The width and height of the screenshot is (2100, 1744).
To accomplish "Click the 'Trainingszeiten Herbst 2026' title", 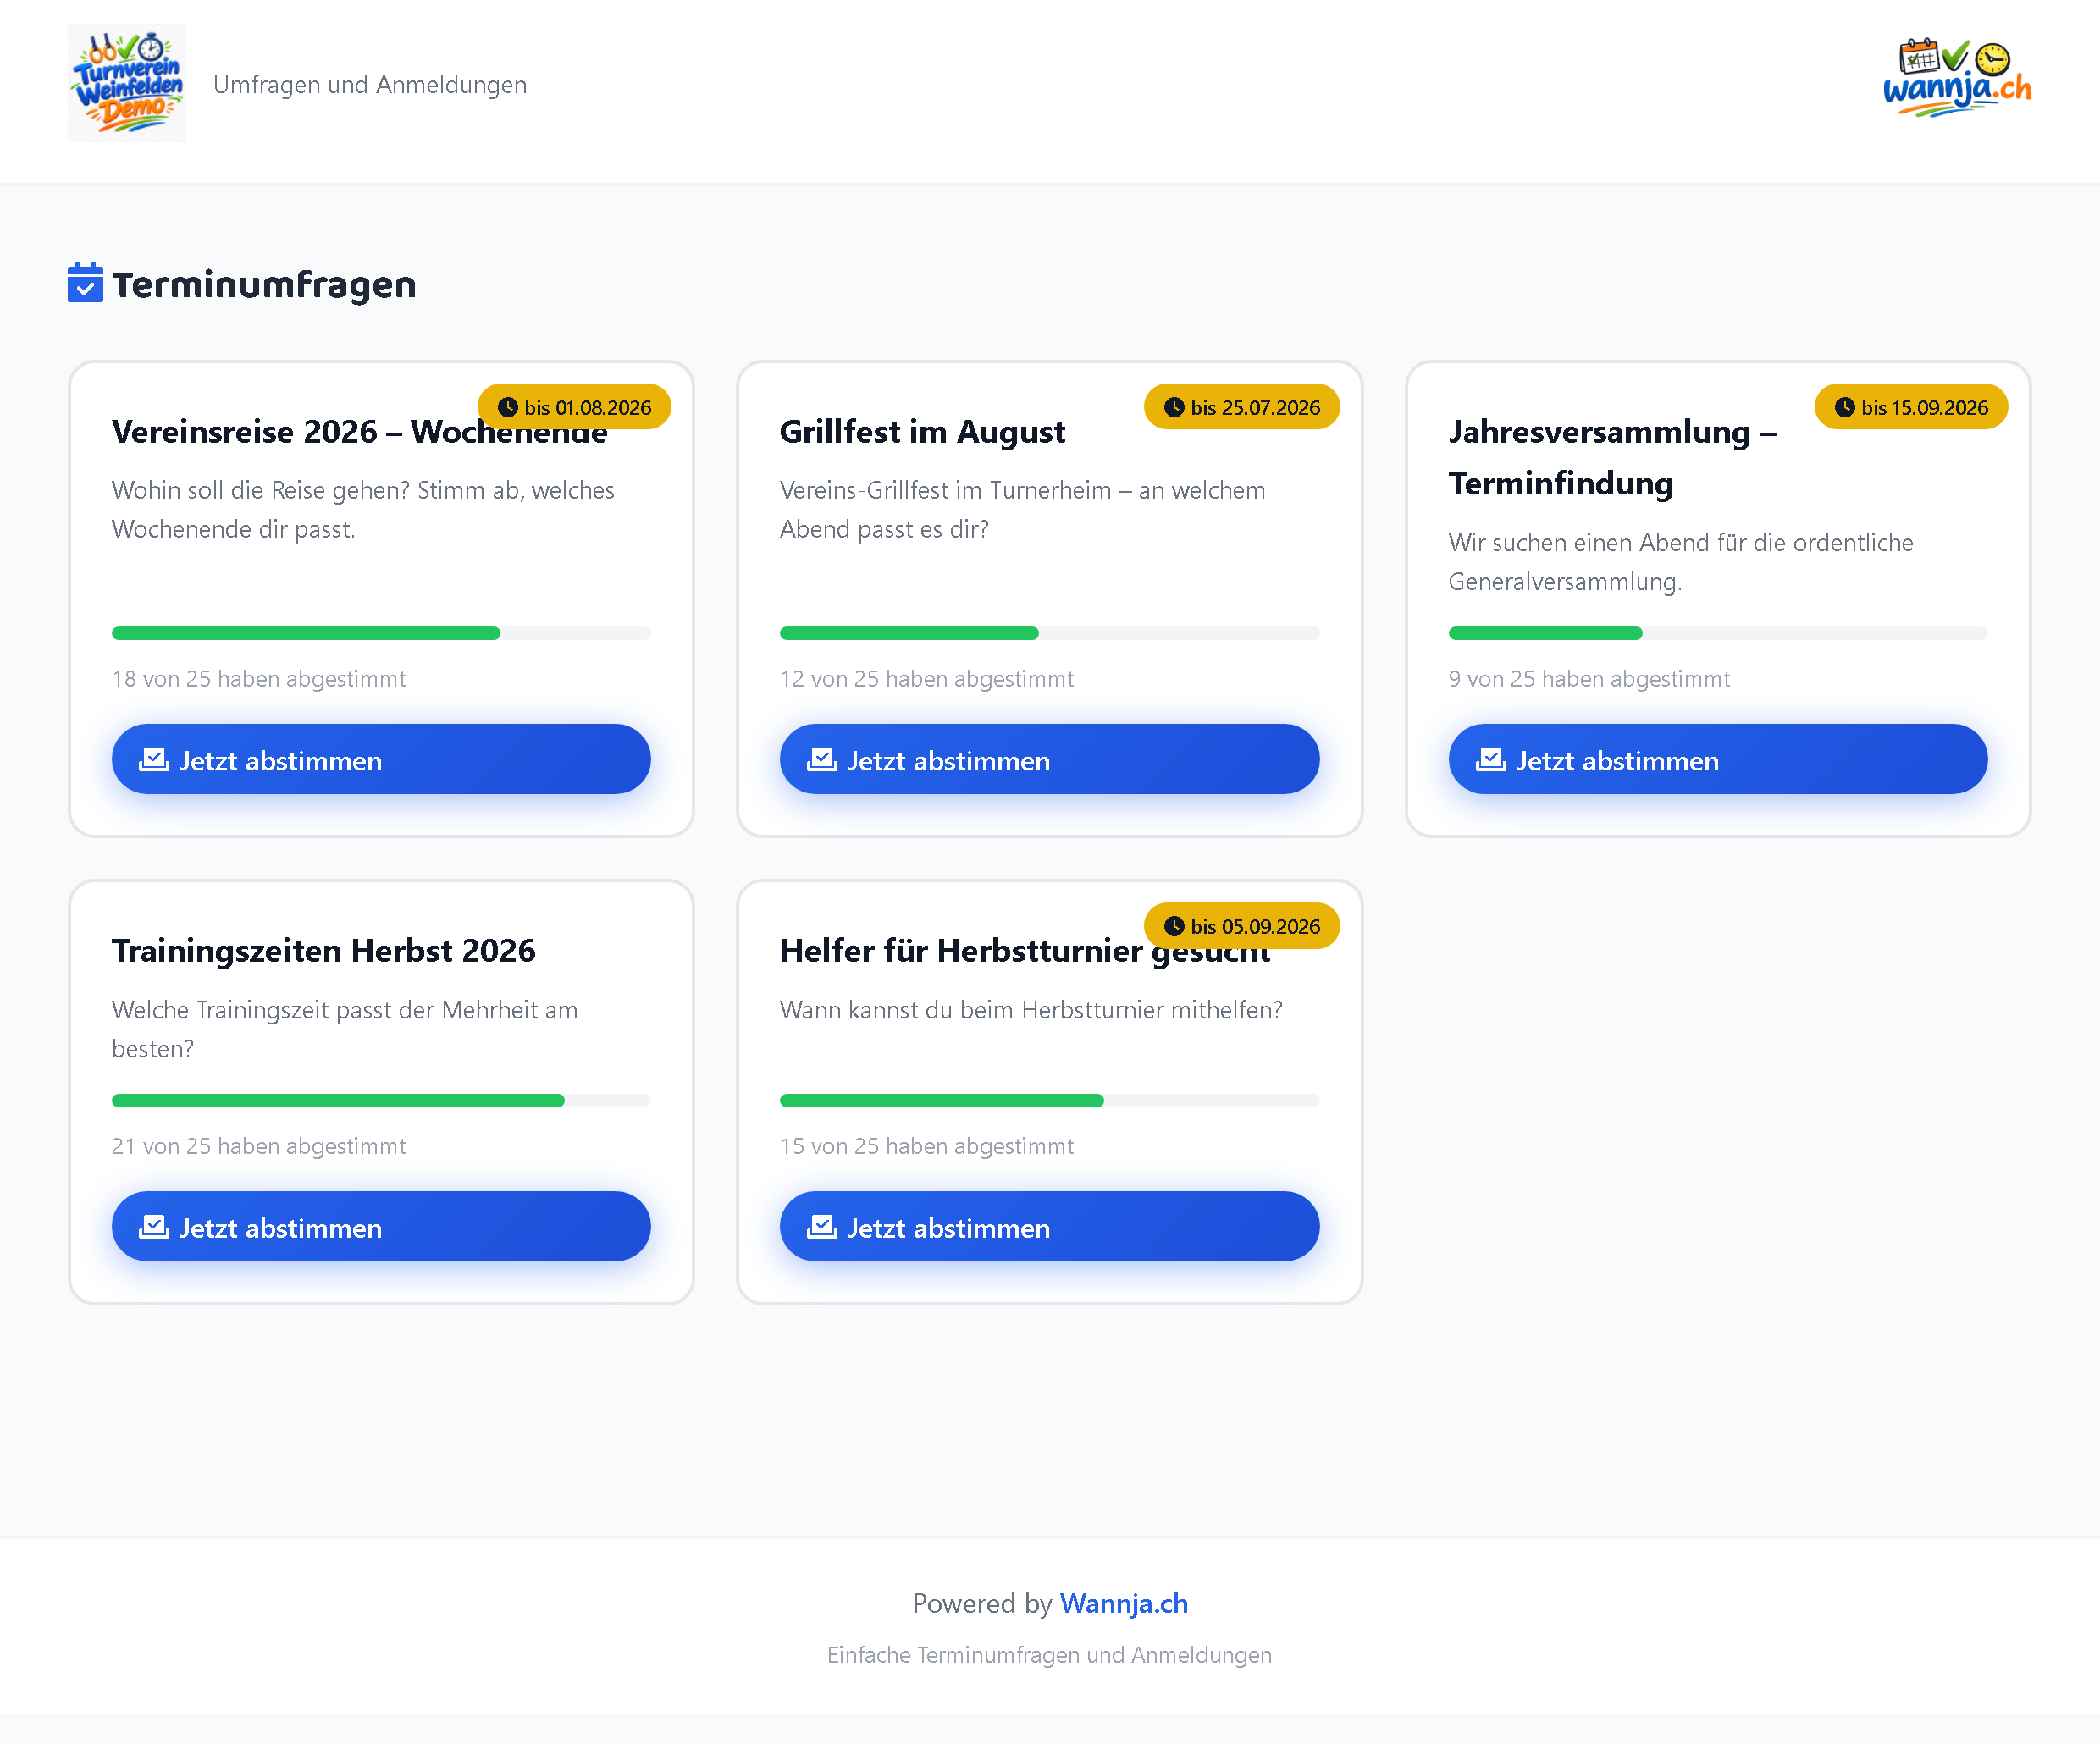I will pyautogui.click(x=324, y=950).
